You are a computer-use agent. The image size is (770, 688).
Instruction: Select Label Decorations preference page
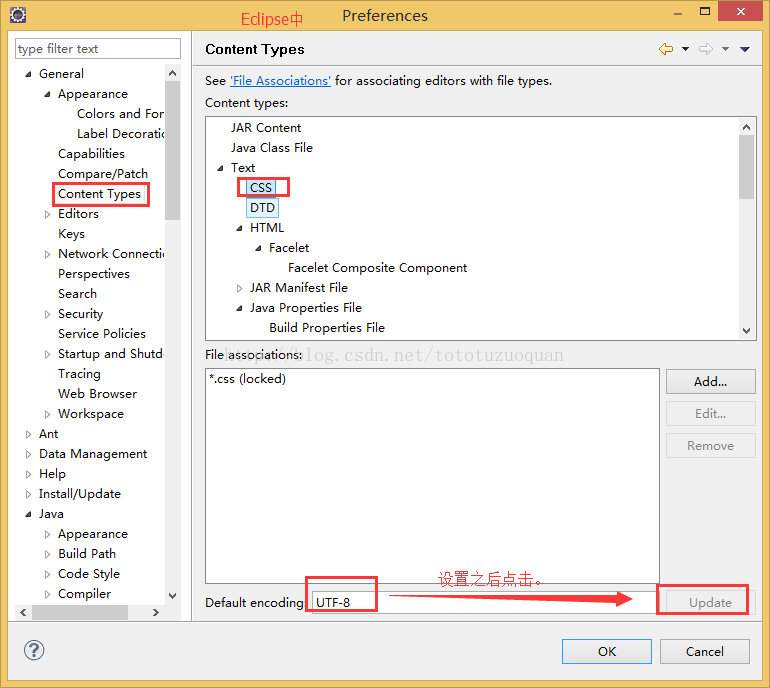tap(120, 134)
